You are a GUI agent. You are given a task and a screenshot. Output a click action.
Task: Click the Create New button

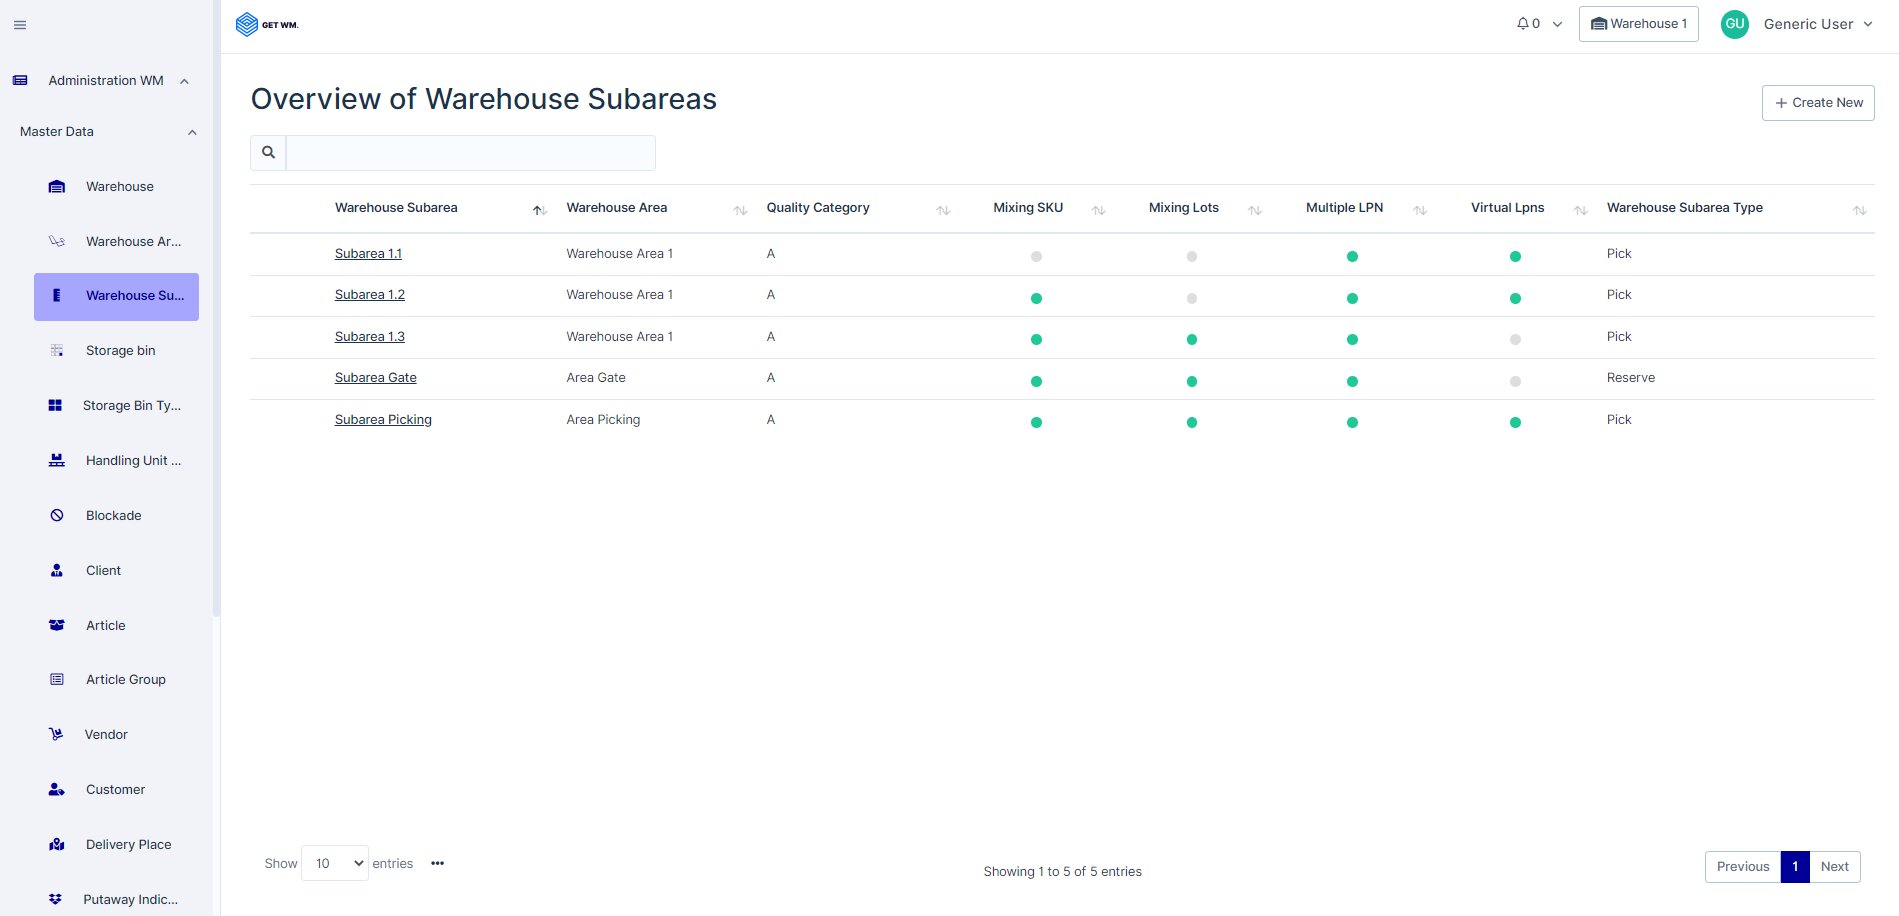(1817, 103)
